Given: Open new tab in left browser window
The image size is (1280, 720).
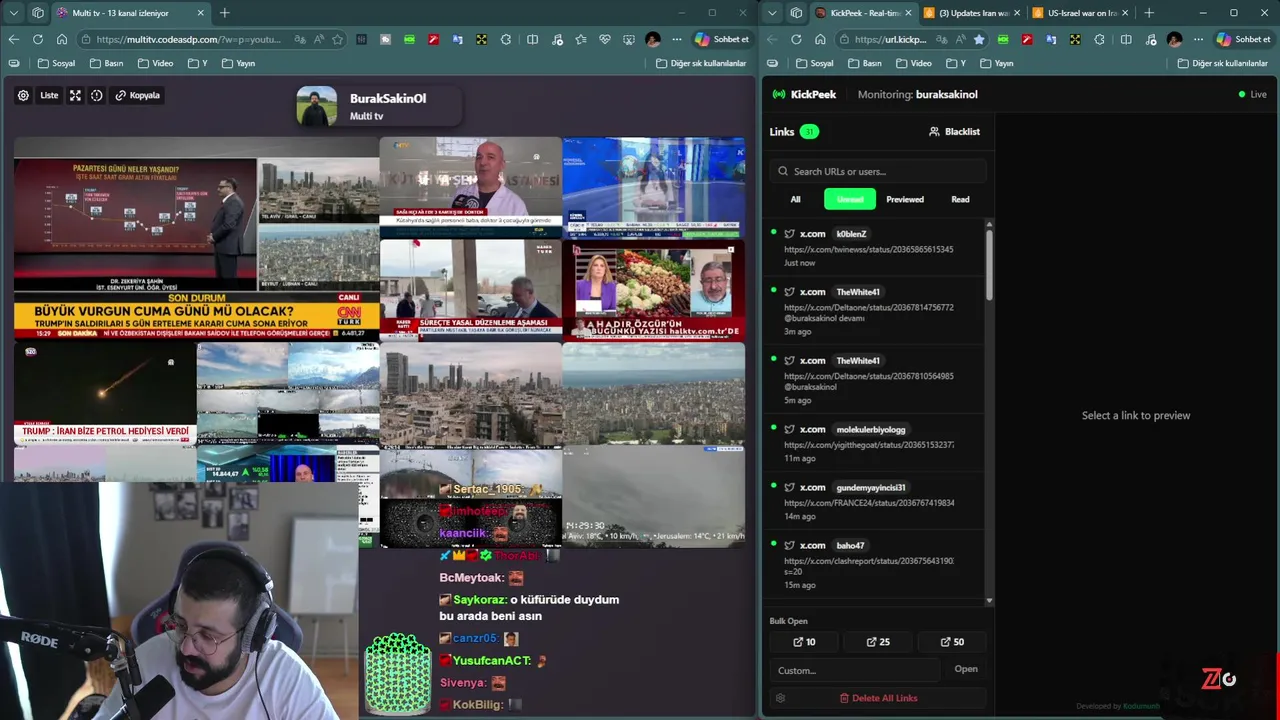Looking at the screenshot, I should click(224, 13).
